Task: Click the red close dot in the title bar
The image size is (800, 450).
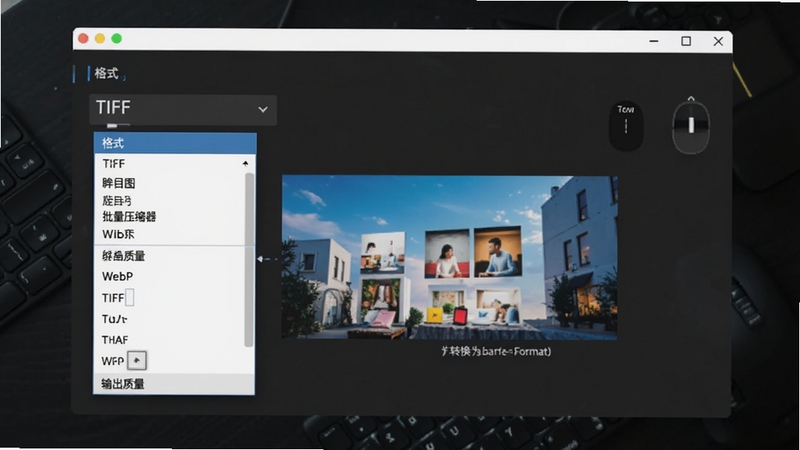Action: 83,39
